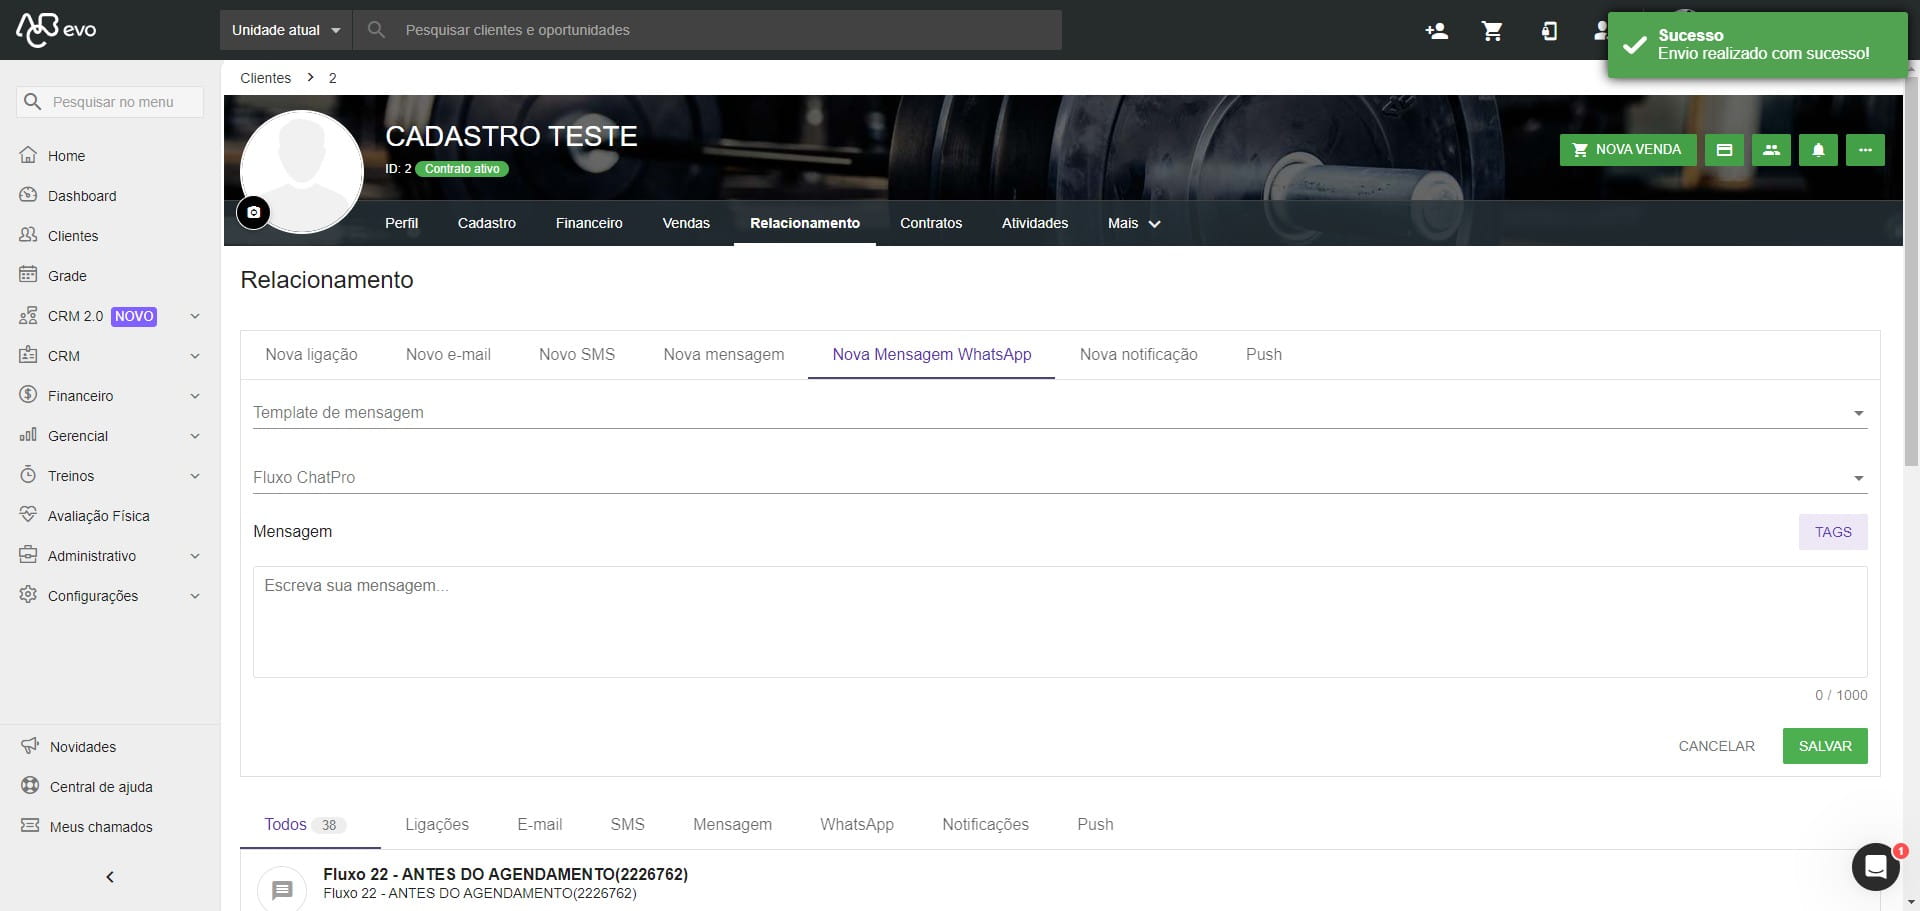Click the Sucesso notification toast

click(1756, 44)
